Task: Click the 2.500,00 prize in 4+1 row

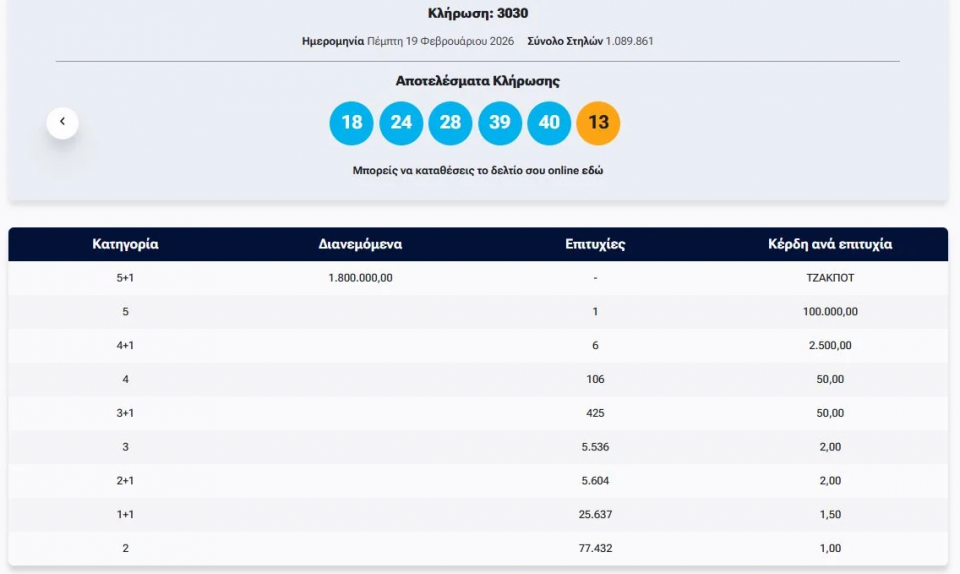Action: point(829,346)
